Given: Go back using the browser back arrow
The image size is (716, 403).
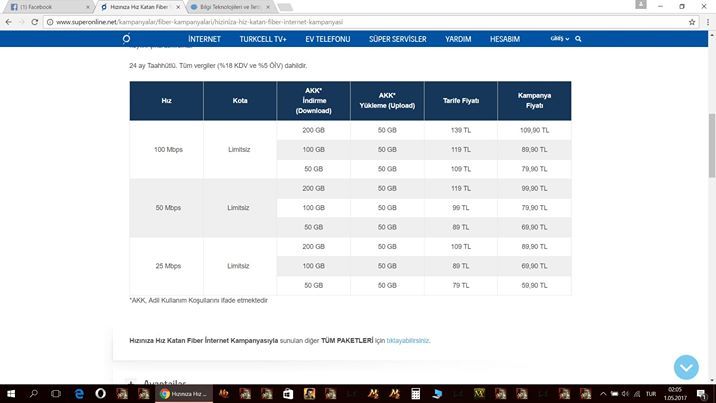Looking at the screenshot, I should 9,22.
